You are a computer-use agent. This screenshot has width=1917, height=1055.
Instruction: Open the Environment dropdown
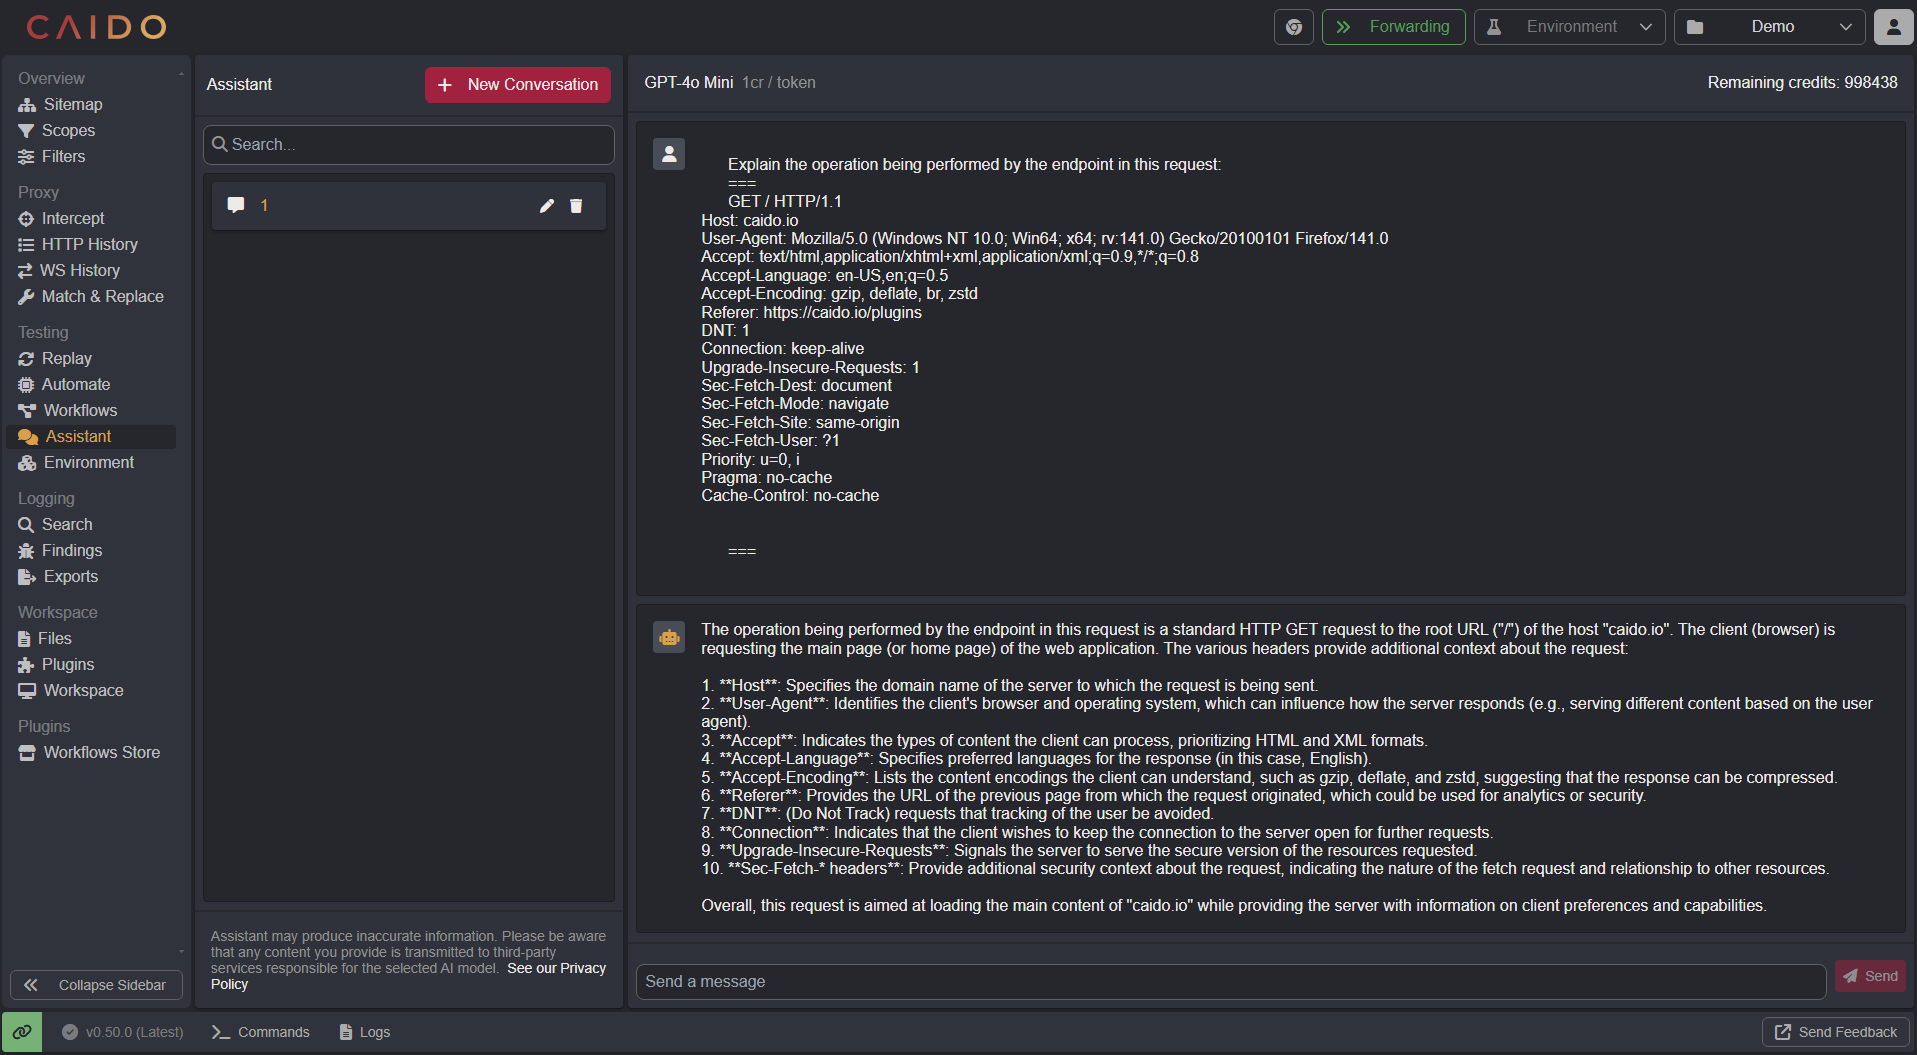pyautogui.click(x=1569, y=27)
